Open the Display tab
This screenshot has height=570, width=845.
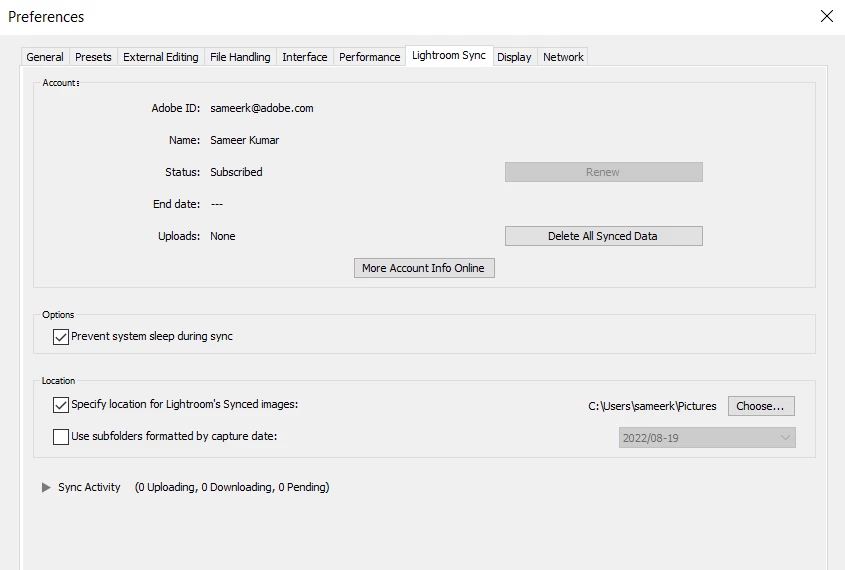click(x=514, y=57)
